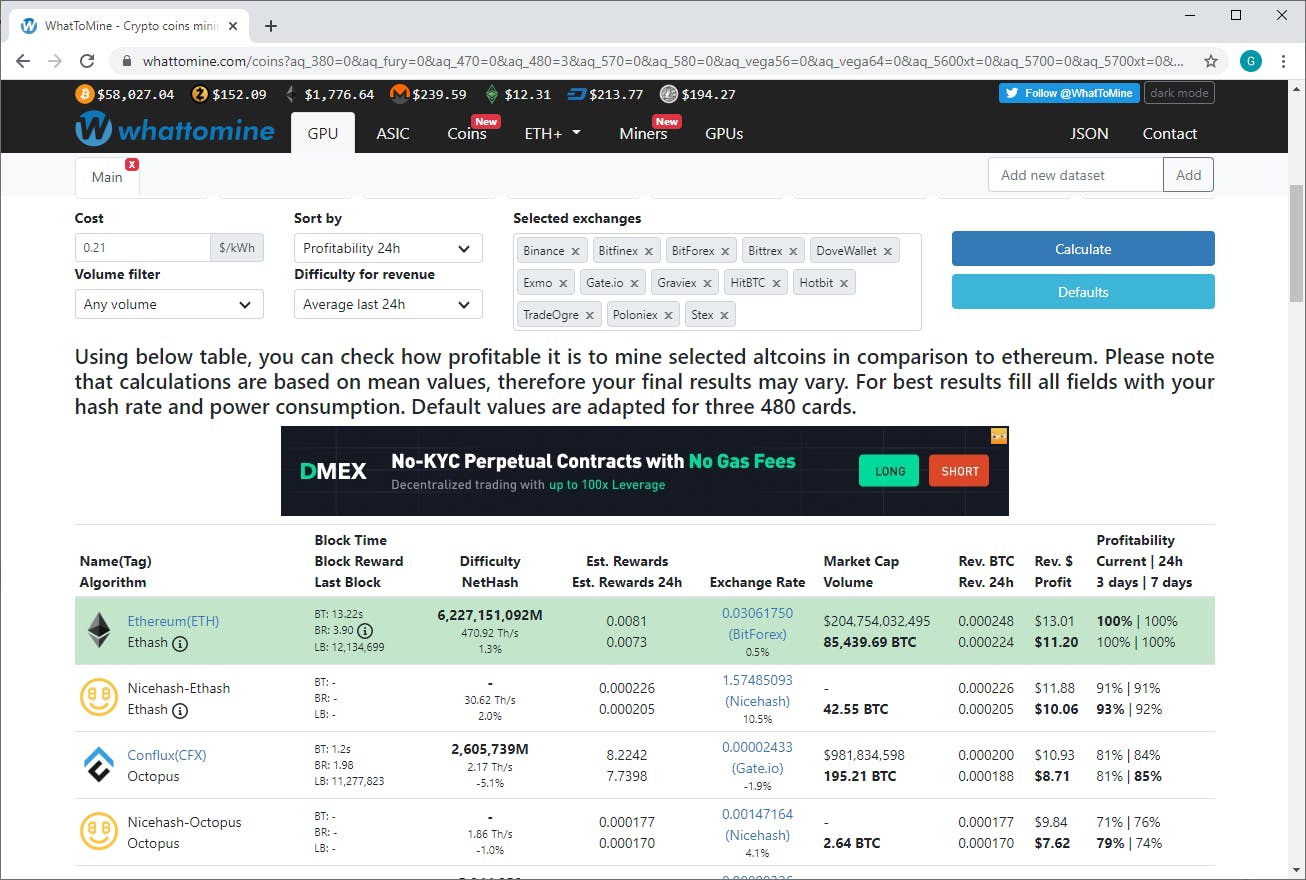Click the Ethereum coin logo in the table
This screenshot has width=1306, height=880.
99,631
